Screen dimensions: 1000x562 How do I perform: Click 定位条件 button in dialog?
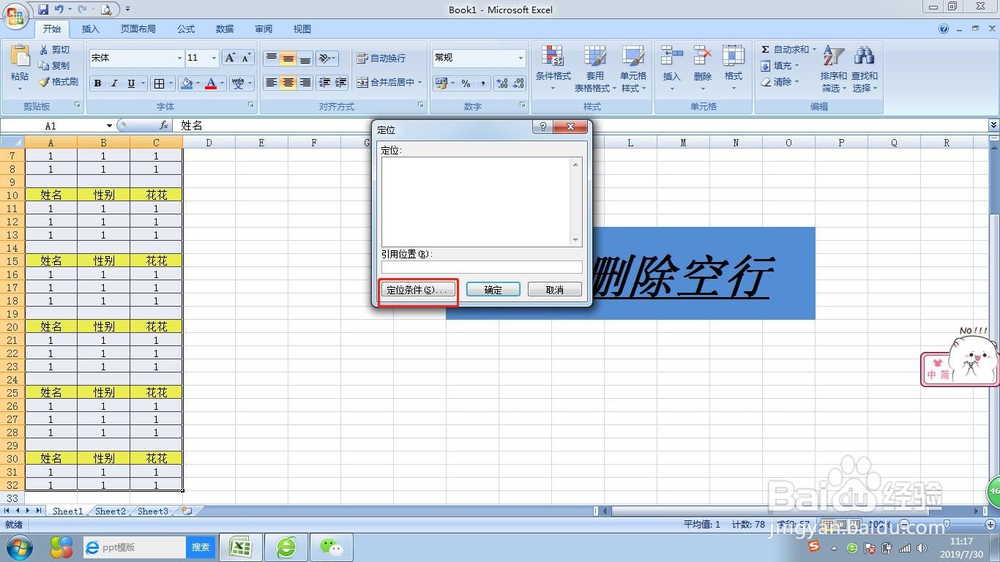tap(418, 290)
